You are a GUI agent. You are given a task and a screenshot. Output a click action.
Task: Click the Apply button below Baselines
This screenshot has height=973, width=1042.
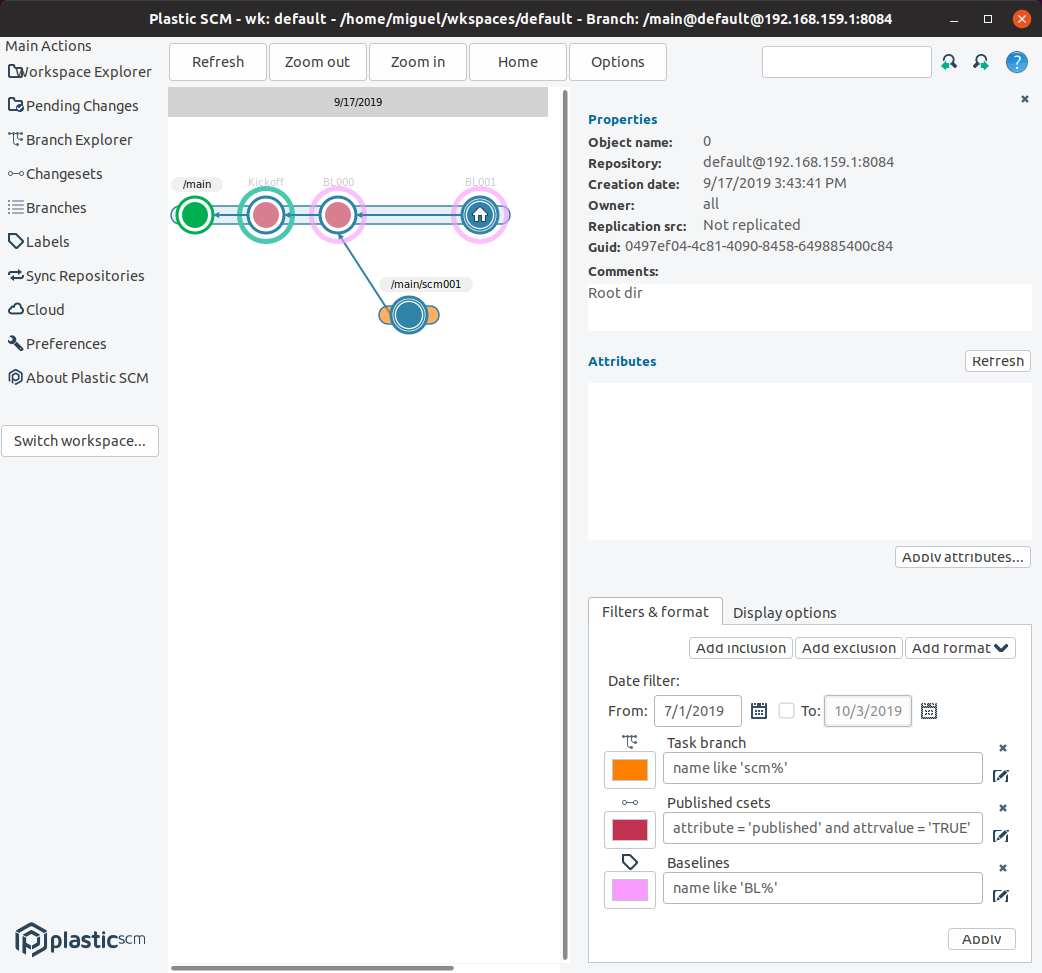coord(981,938)
